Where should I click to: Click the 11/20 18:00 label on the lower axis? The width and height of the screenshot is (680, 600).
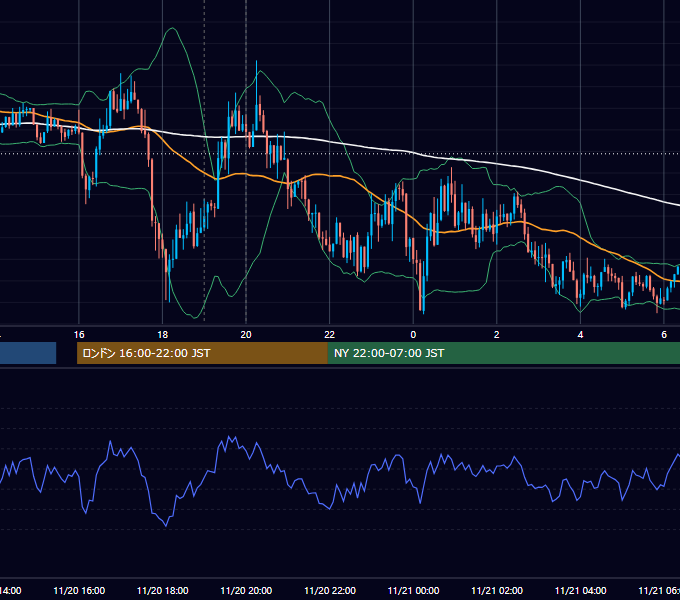pyautogui.click(x=163, y=591)
